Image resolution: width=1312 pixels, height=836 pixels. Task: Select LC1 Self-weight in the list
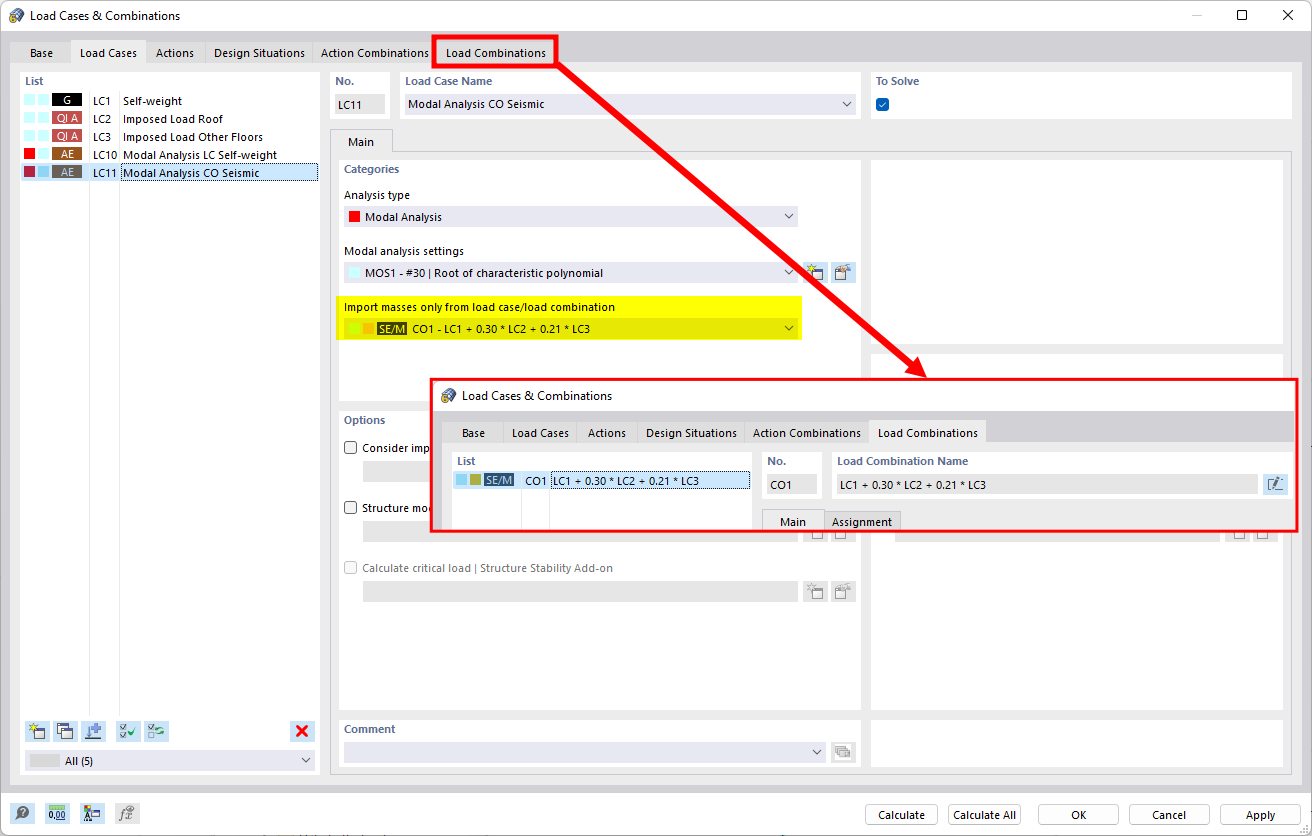click(170, 100)
